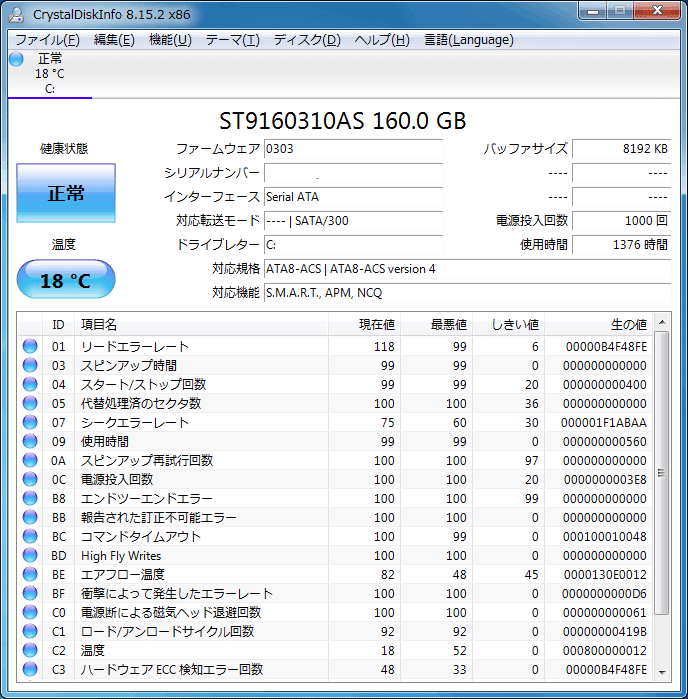Click status icon for 03 スピンアップ時間
The image size is (688, 699).
point(30,366)
